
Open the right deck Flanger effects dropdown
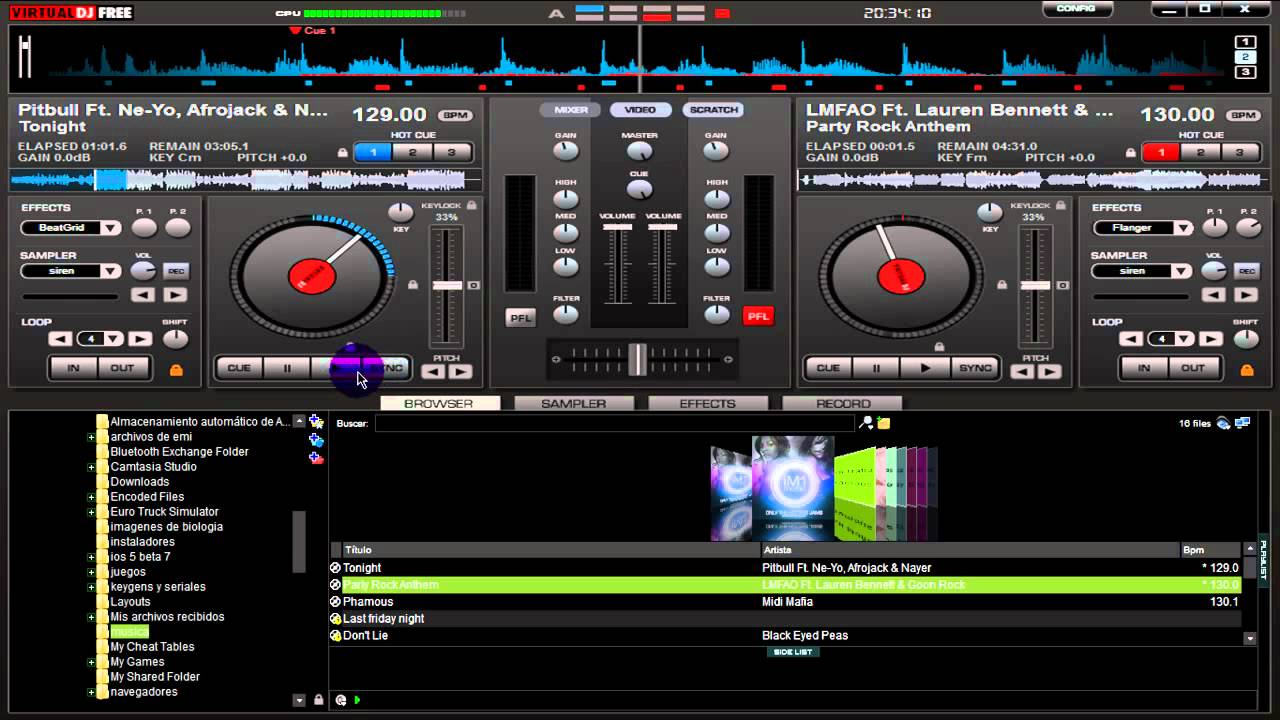(1183, 228)
